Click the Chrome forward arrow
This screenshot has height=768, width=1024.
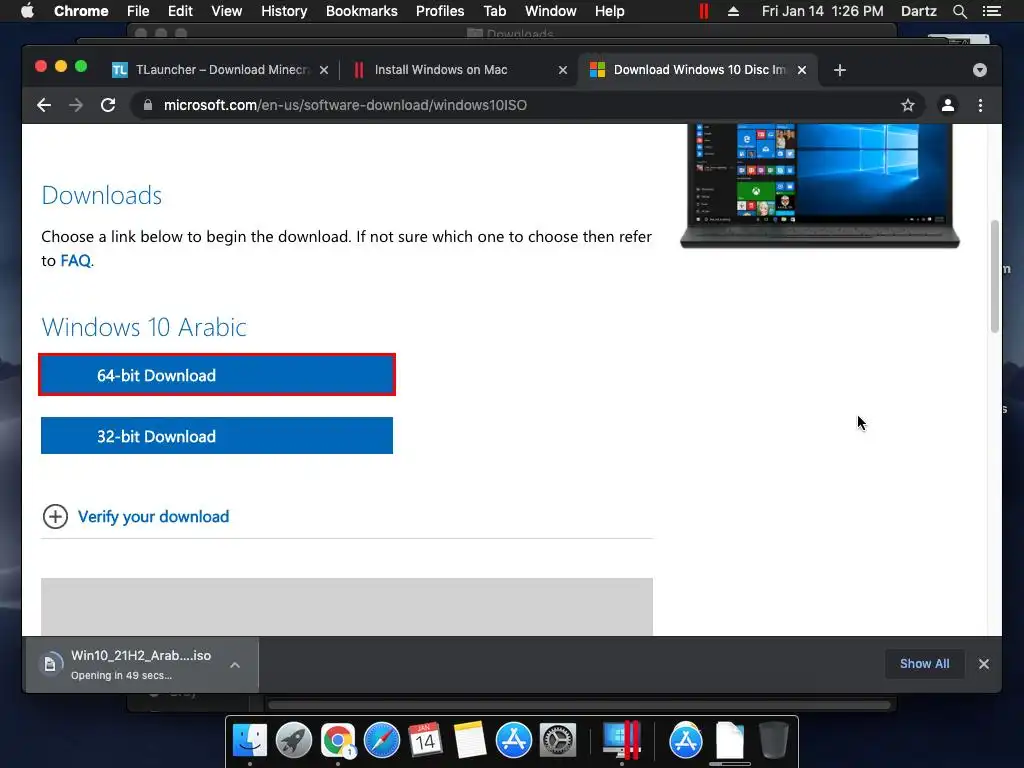(x=76, y=105)
